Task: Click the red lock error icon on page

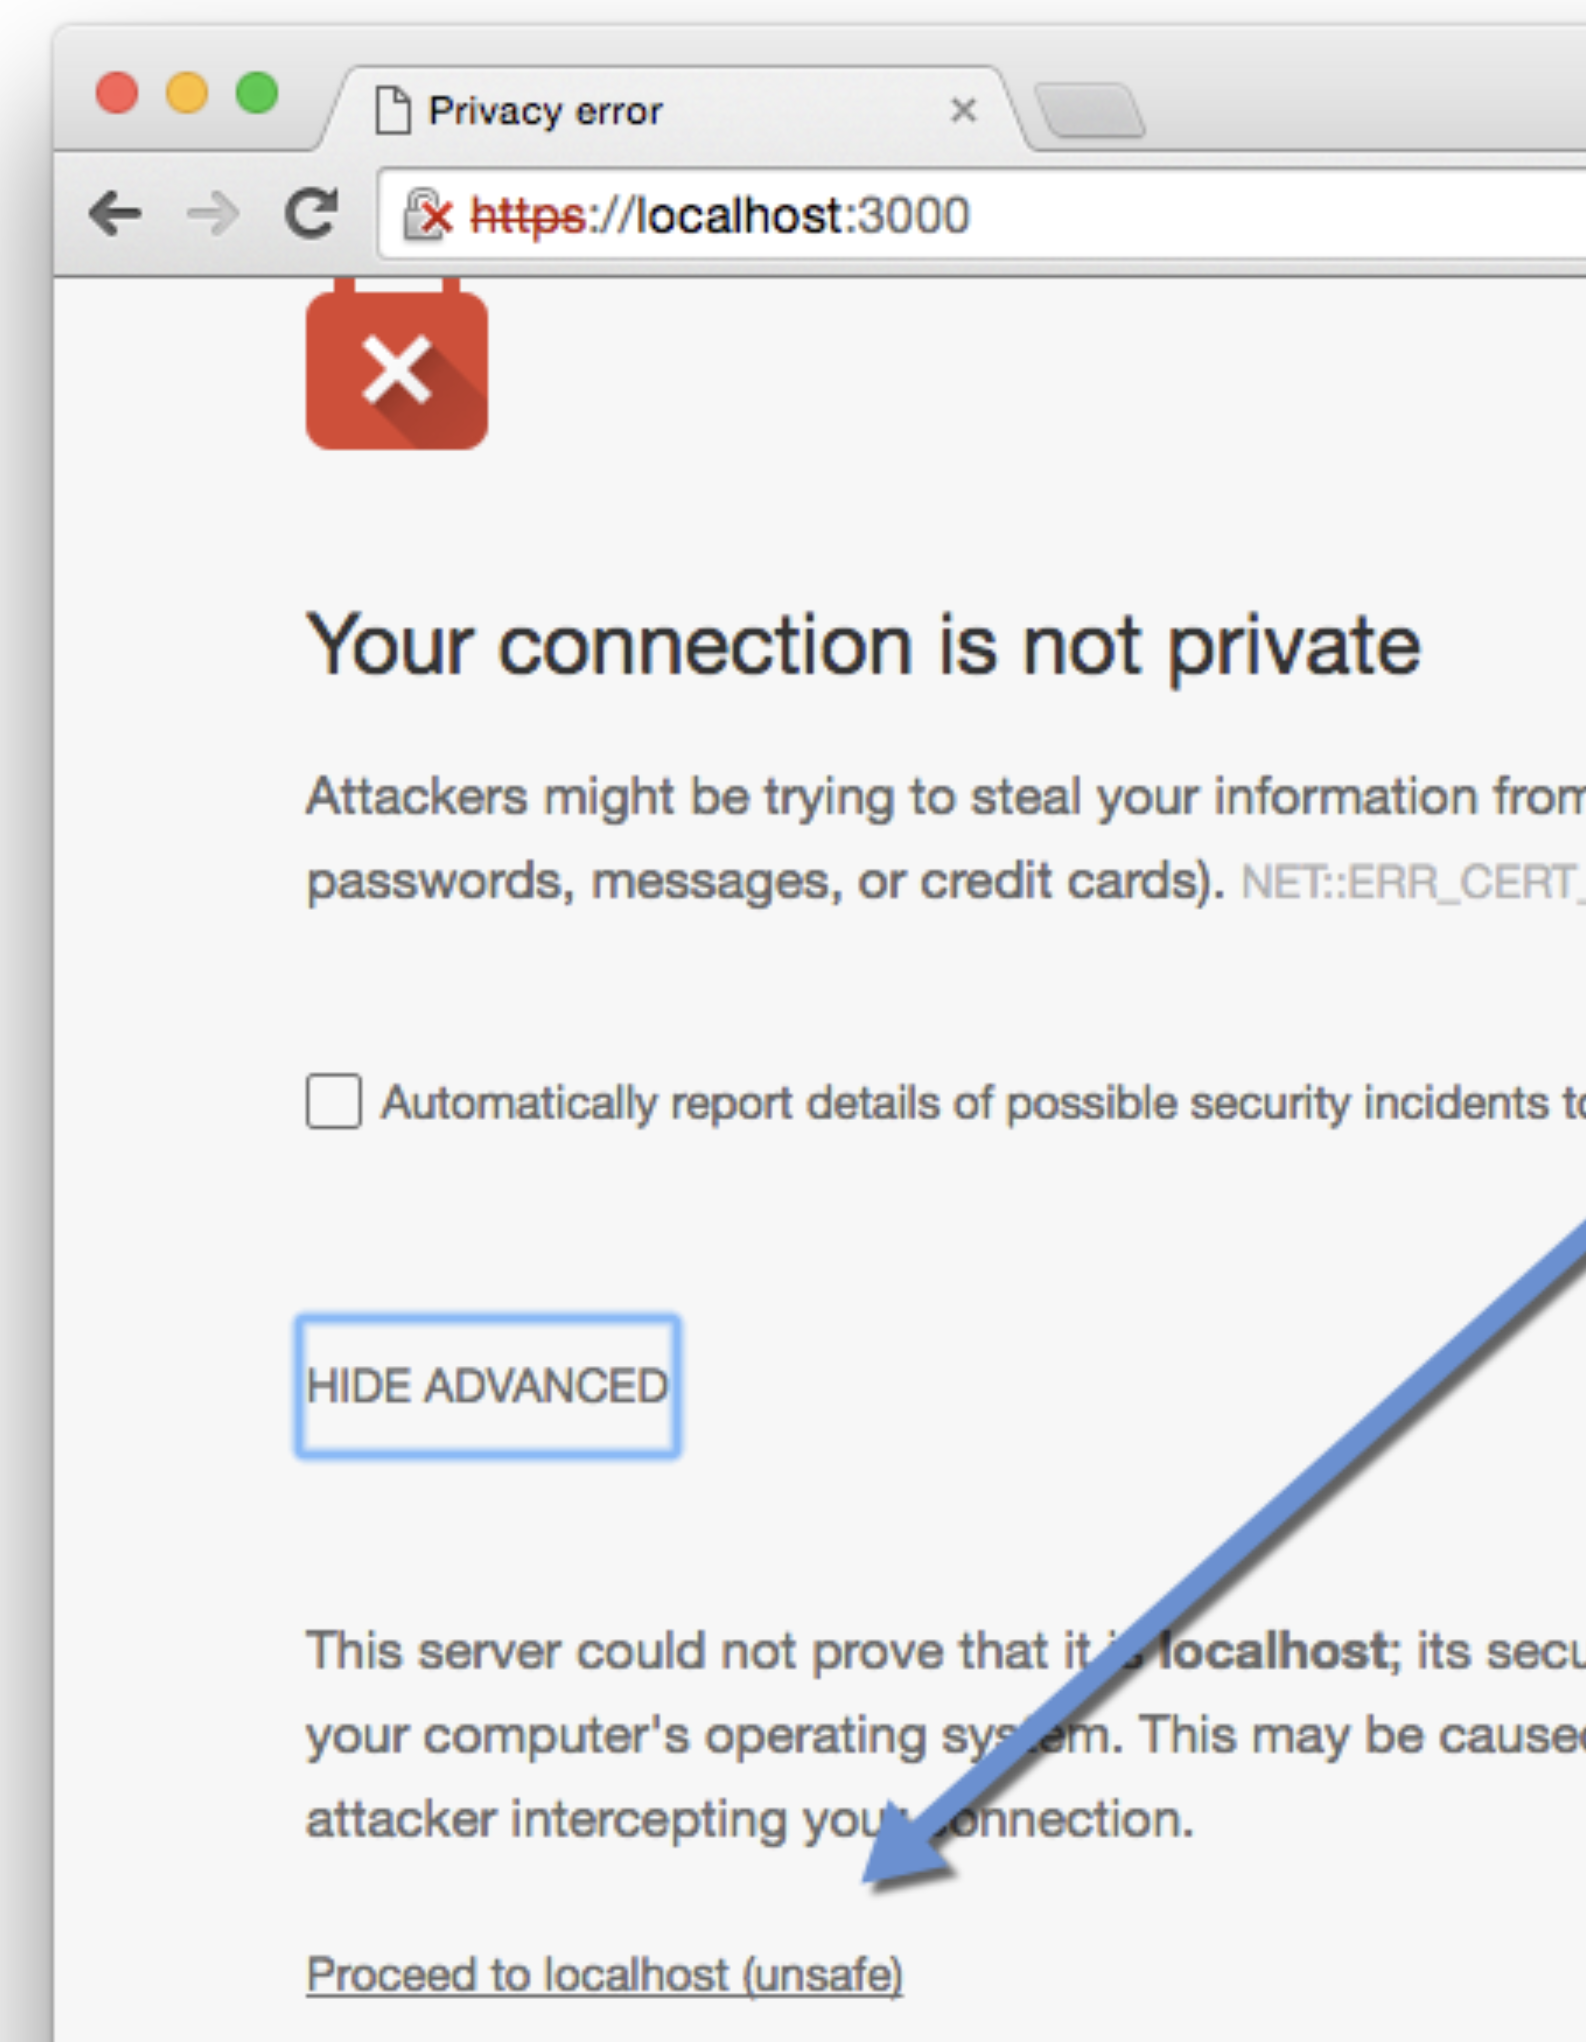Action: coord(397,368)
